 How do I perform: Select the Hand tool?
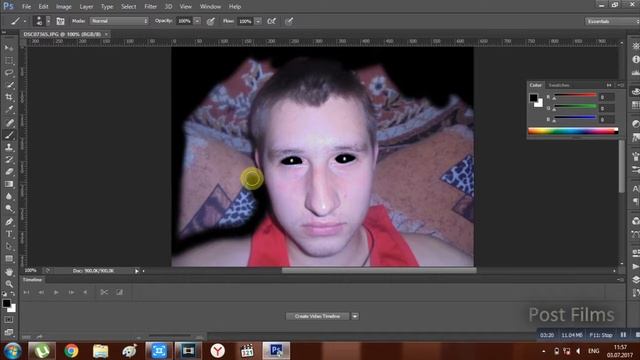(x=9, y=272)
